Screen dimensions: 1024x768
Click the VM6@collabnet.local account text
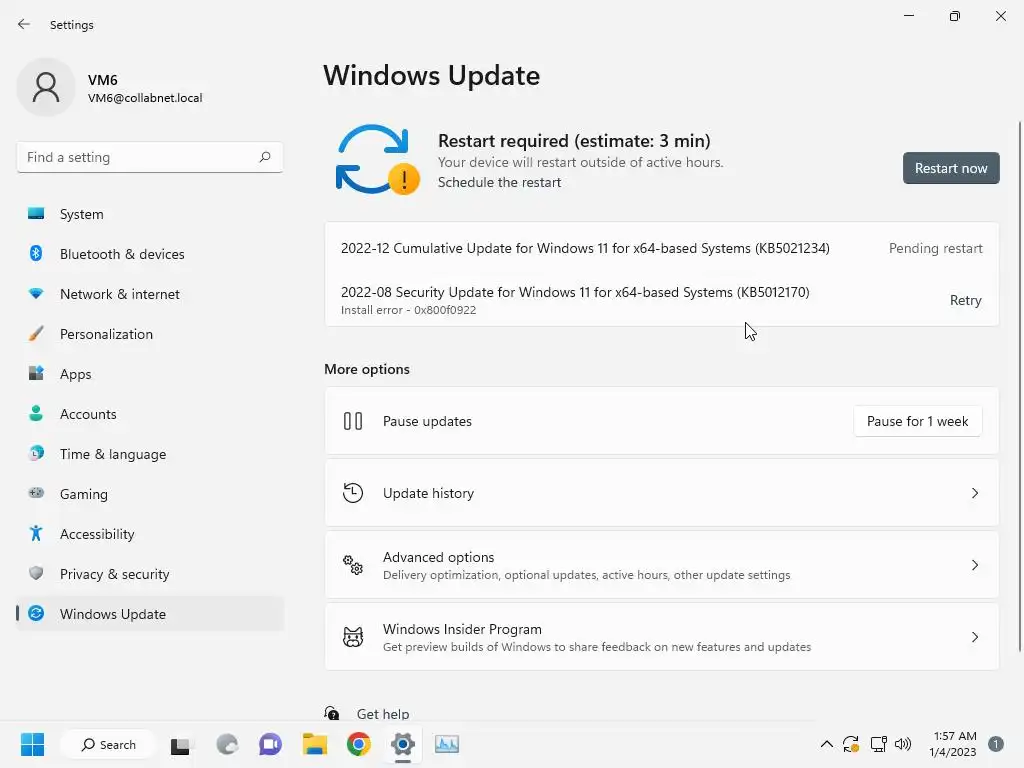pos(145,98)
